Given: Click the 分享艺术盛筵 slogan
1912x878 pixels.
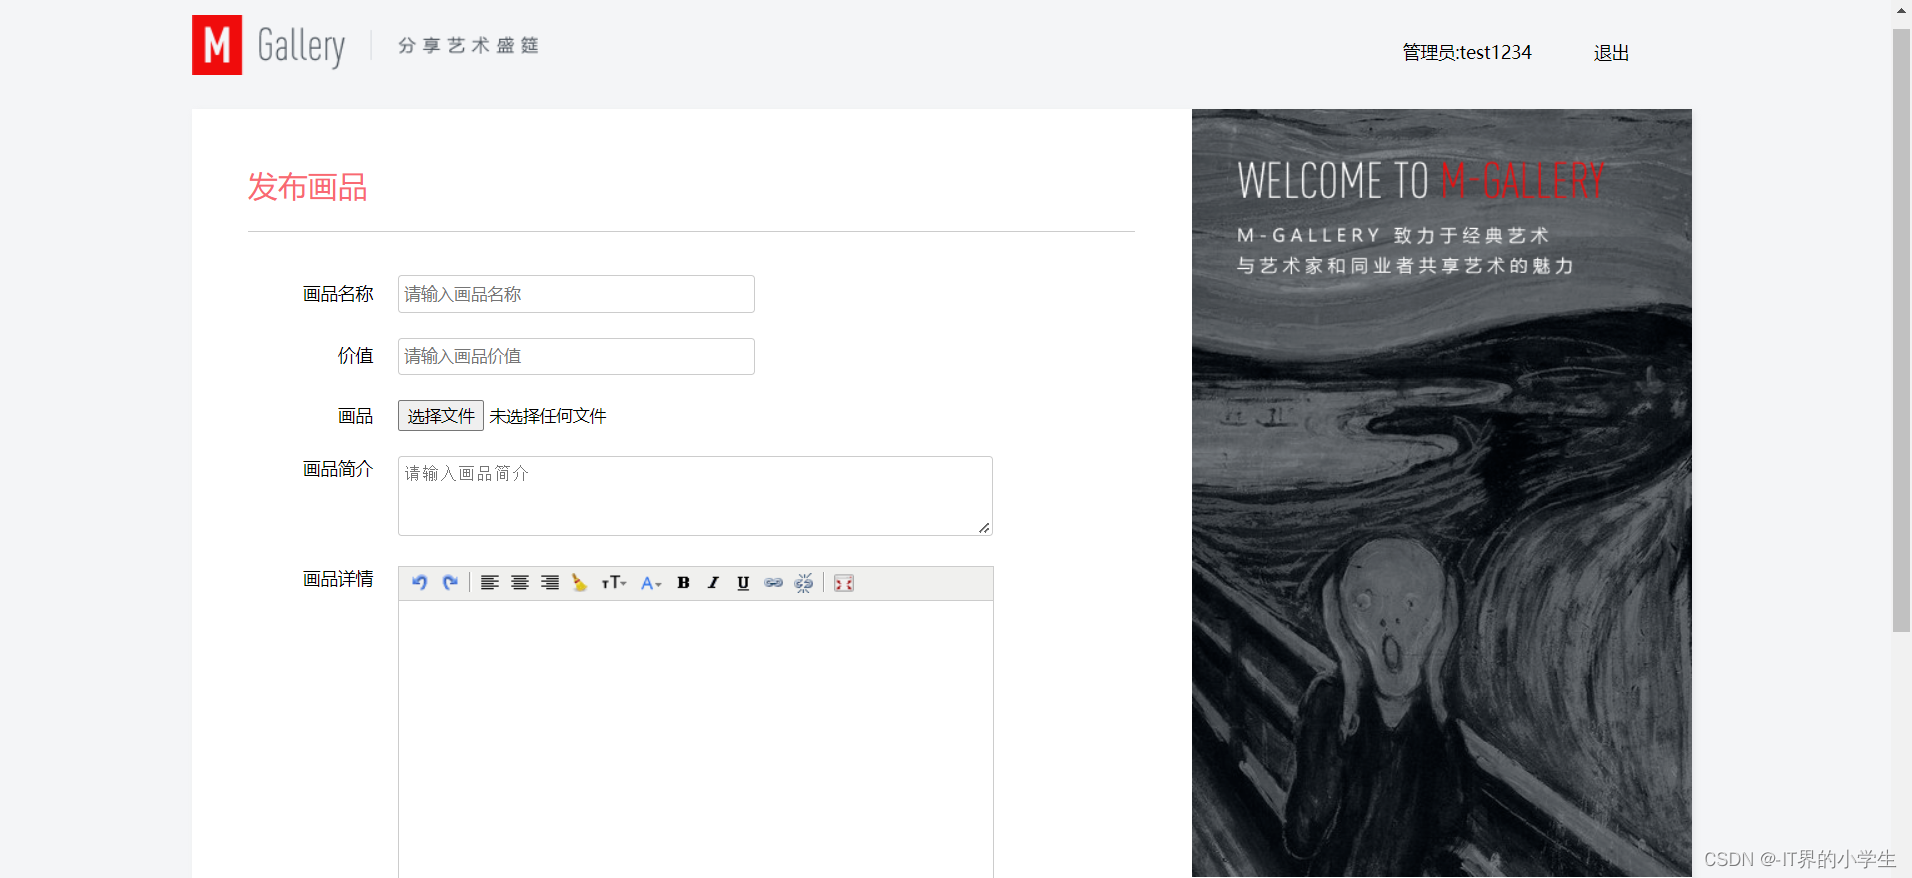Looking at the screenshot, I should (x=468, y=45).
